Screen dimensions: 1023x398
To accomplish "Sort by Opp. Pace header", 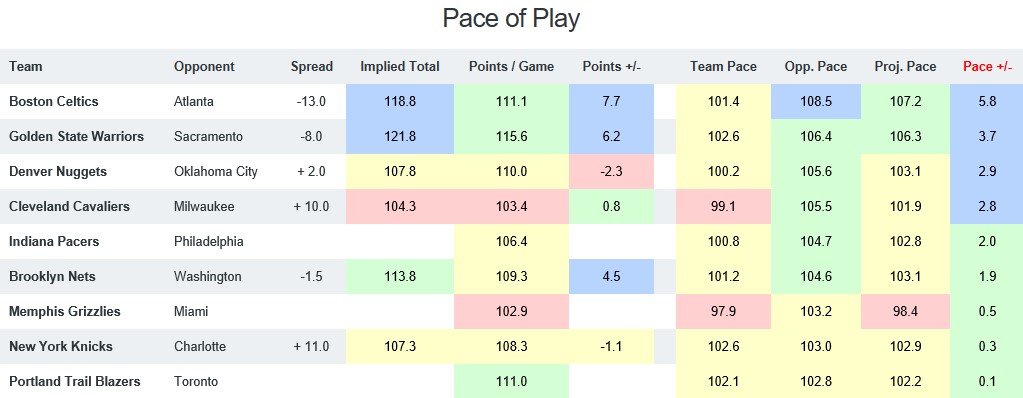I will (x=816, y=67).
